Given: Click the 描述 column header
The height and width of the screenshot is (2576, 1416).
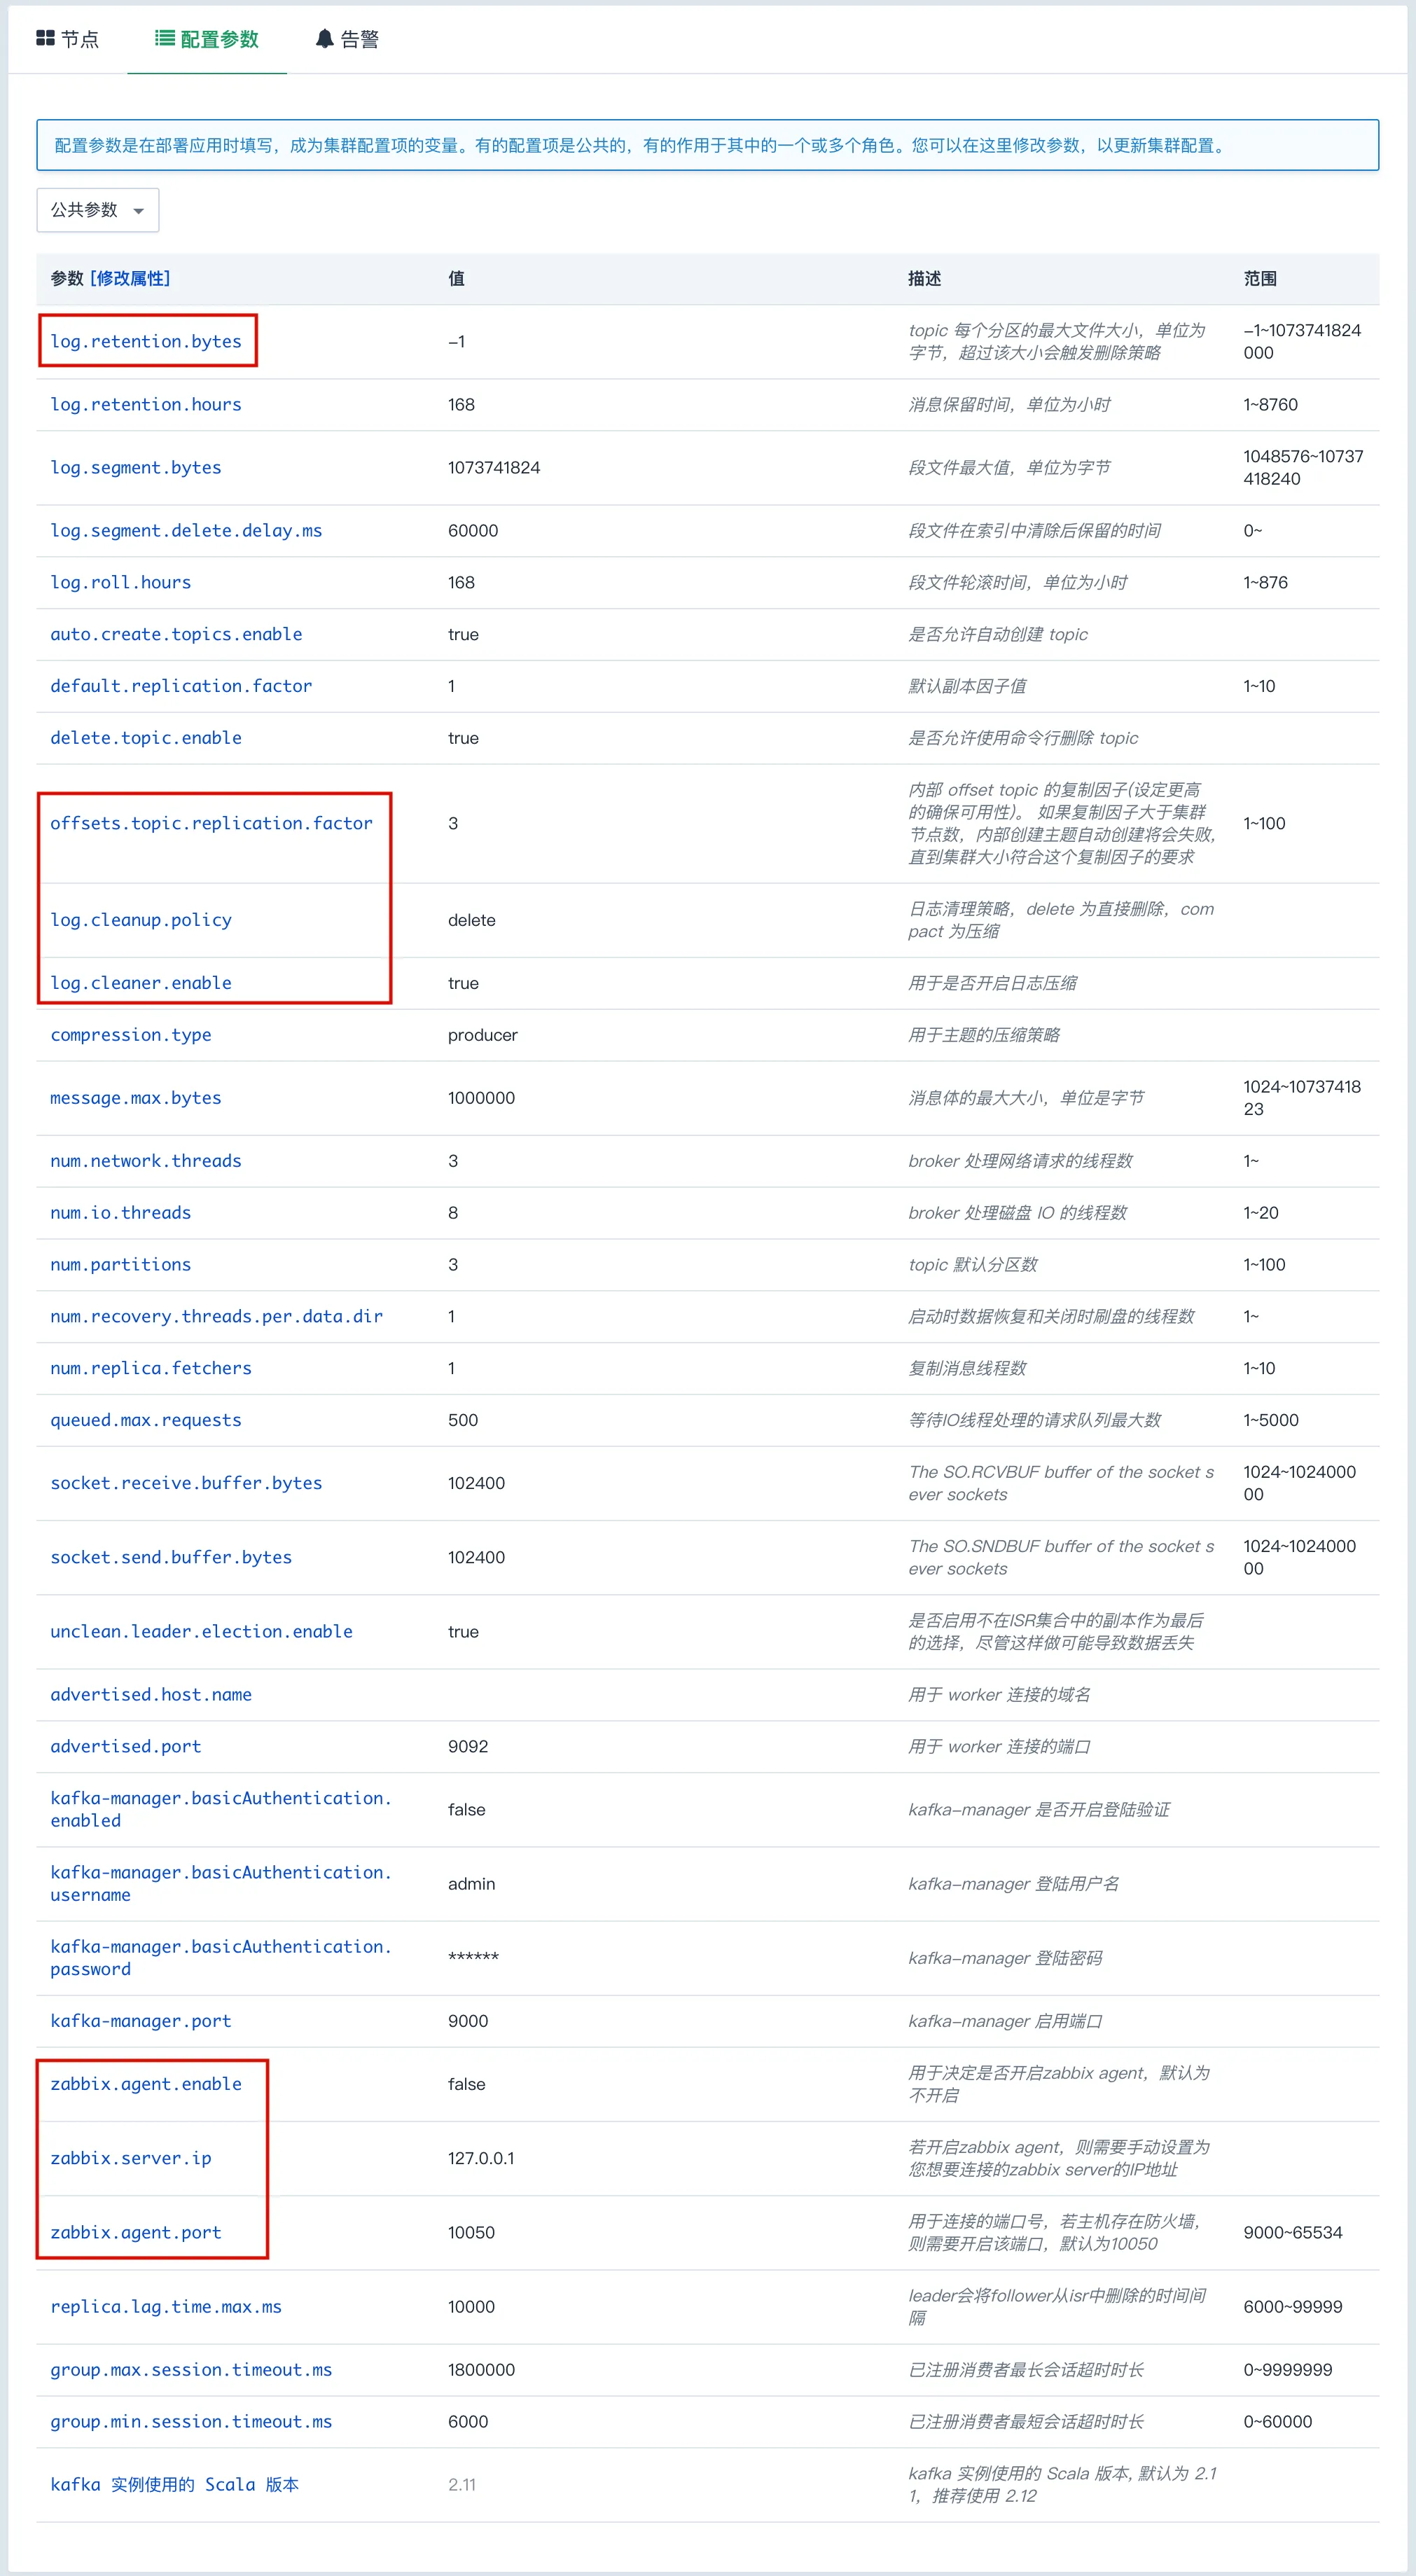Looking at the screenshot, I should pos(924,278).
